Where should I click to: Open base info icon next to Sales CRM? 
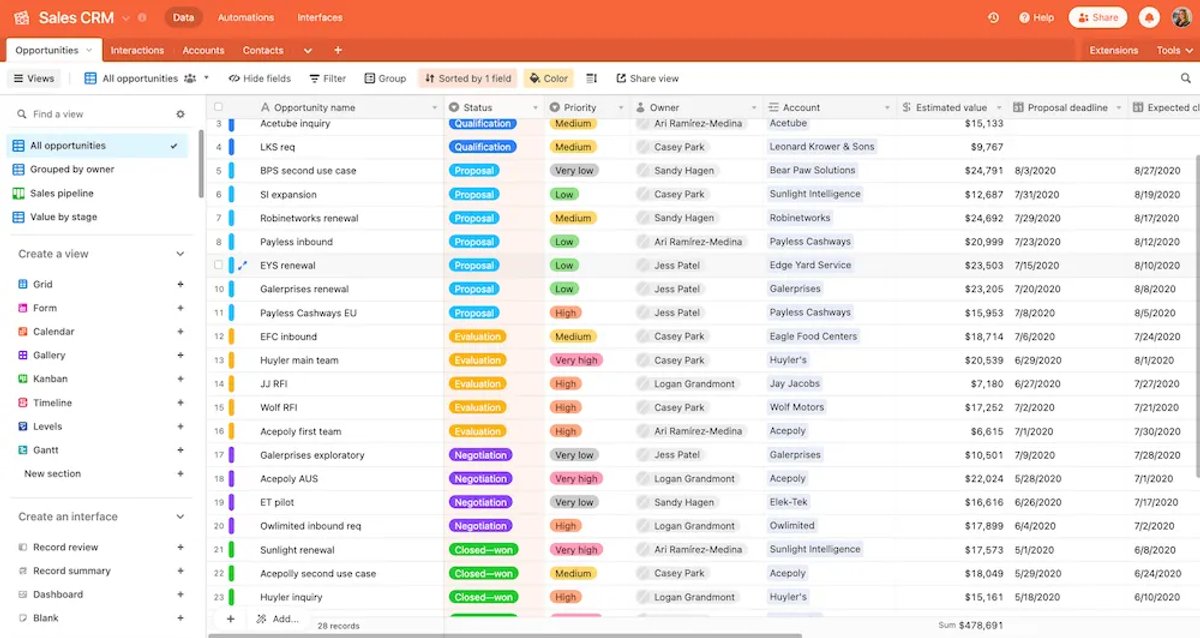tap(142, 18)
